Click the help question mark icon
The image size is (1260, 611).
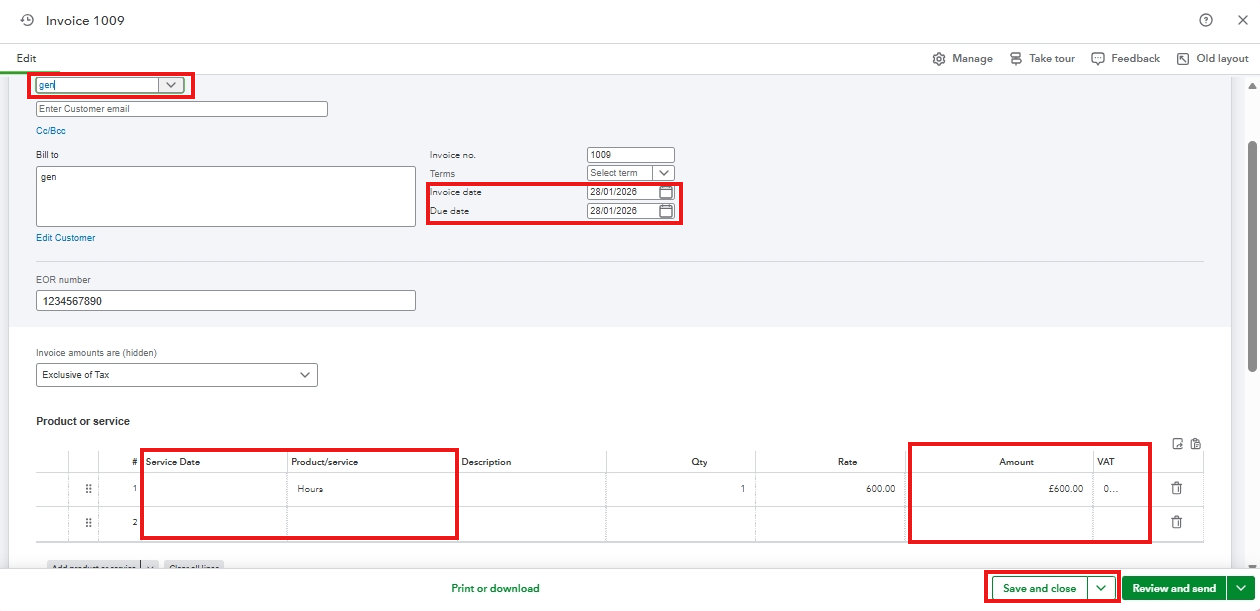(x=1206, y=20)
